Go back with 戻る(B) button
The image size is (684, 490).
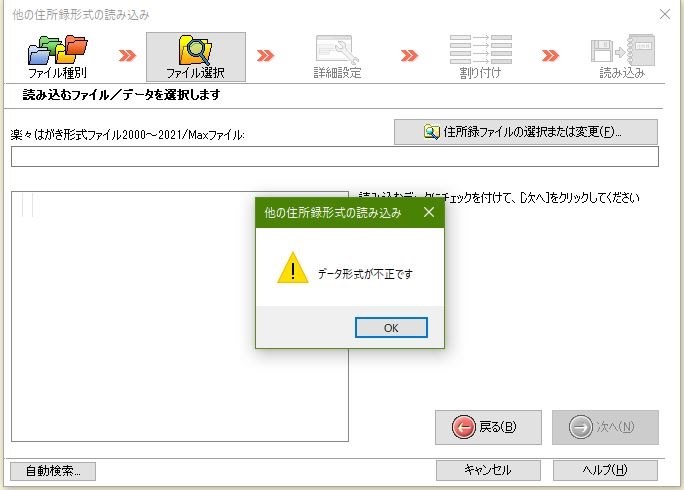click(x=488, y=427)
